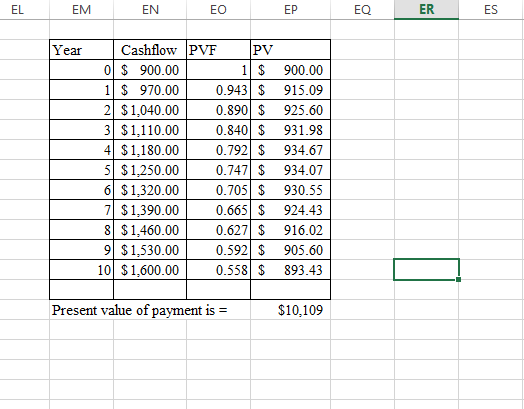Viewport: 524px width, 409px height.
Task: Click PVF value 0.665
Action: tap(218, 210)
